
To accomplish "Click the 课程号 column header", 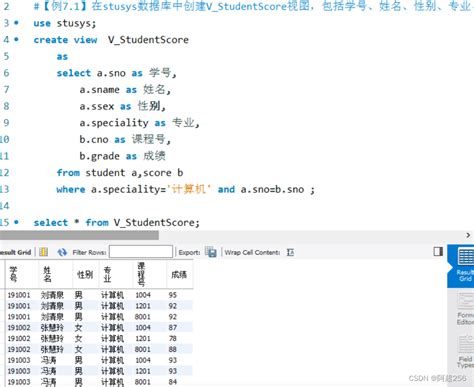I will pos(150,275).
